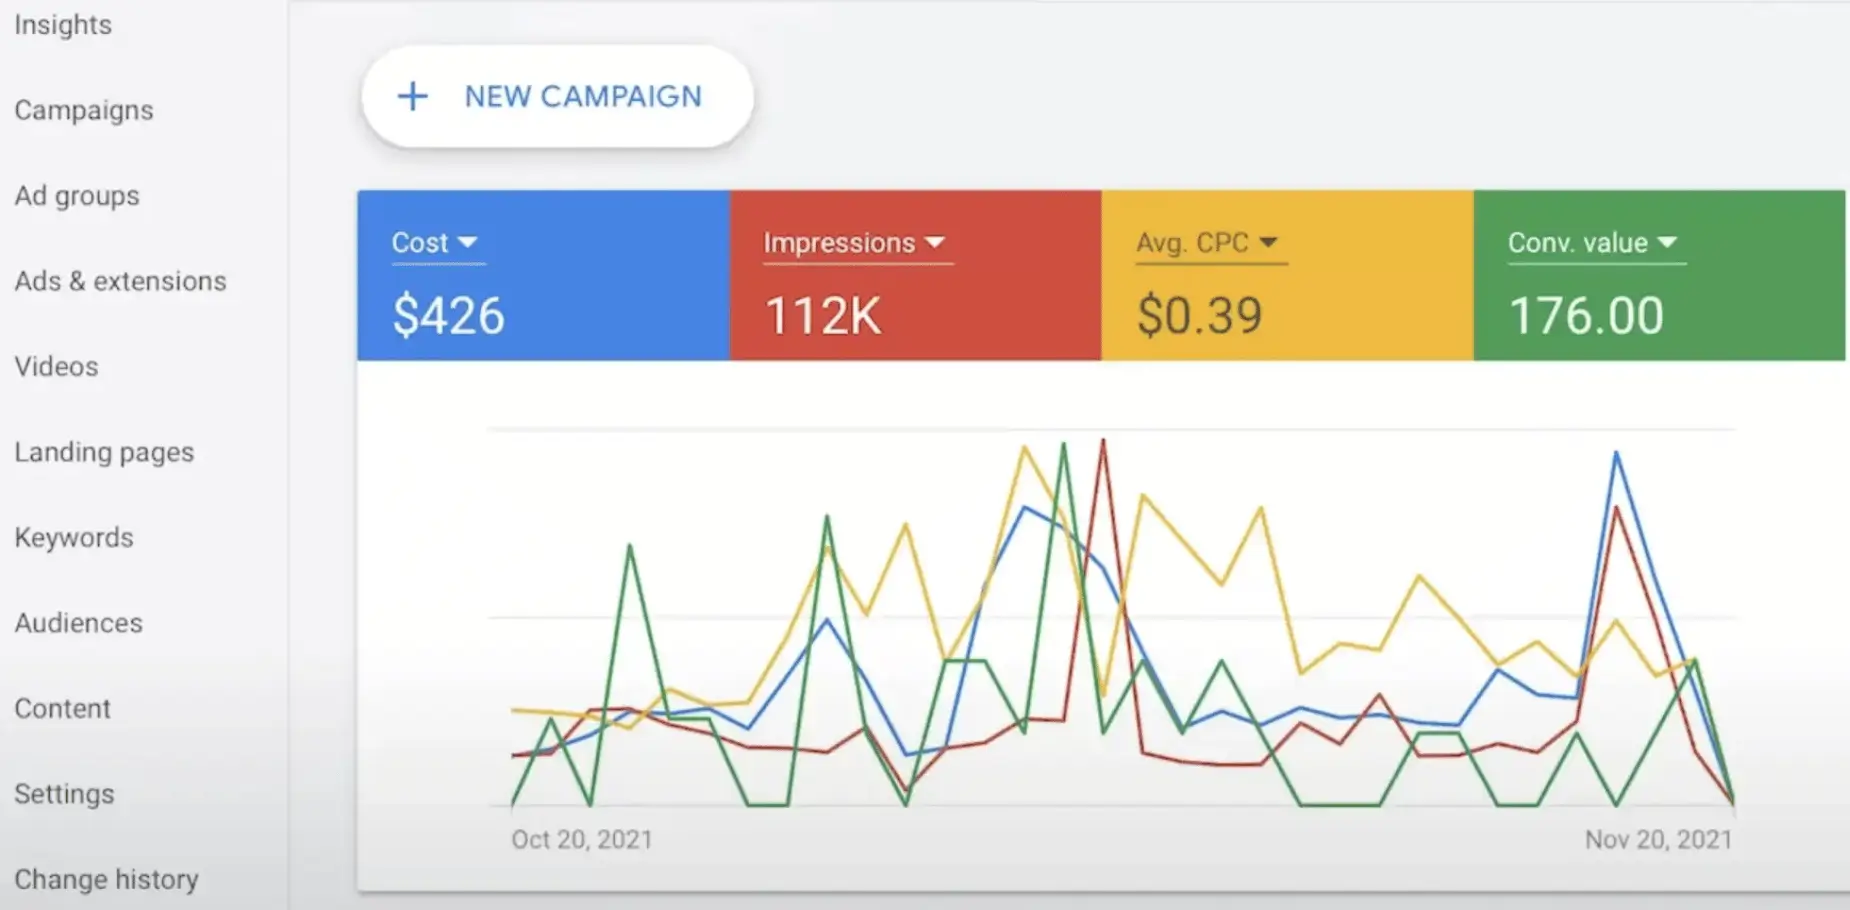This screenshot has width=1850, height=910.
Task: Switch to the Keywords section
Action: (x=74, y=538)
